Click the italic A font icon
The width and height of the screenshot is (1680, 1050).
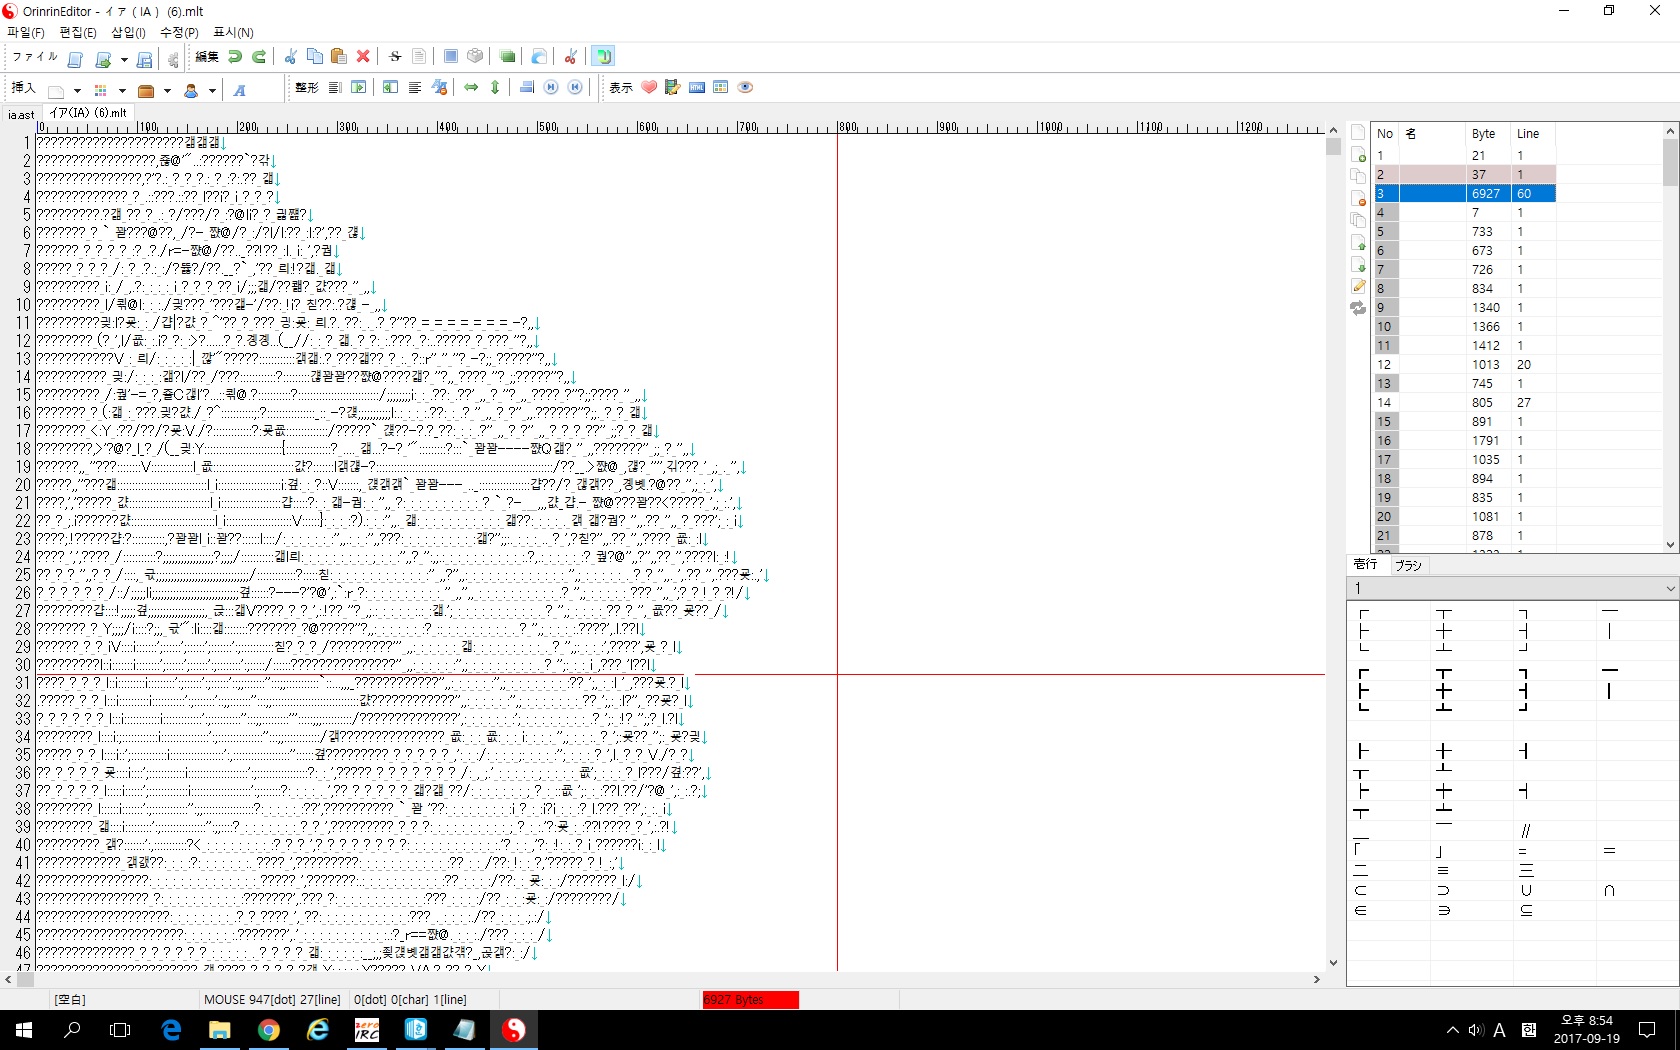click(x=240, y=90)
